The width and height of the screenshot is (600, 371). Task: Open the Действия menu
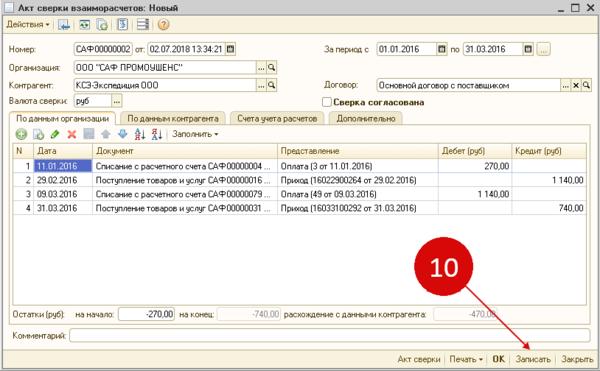coord(28,24)
